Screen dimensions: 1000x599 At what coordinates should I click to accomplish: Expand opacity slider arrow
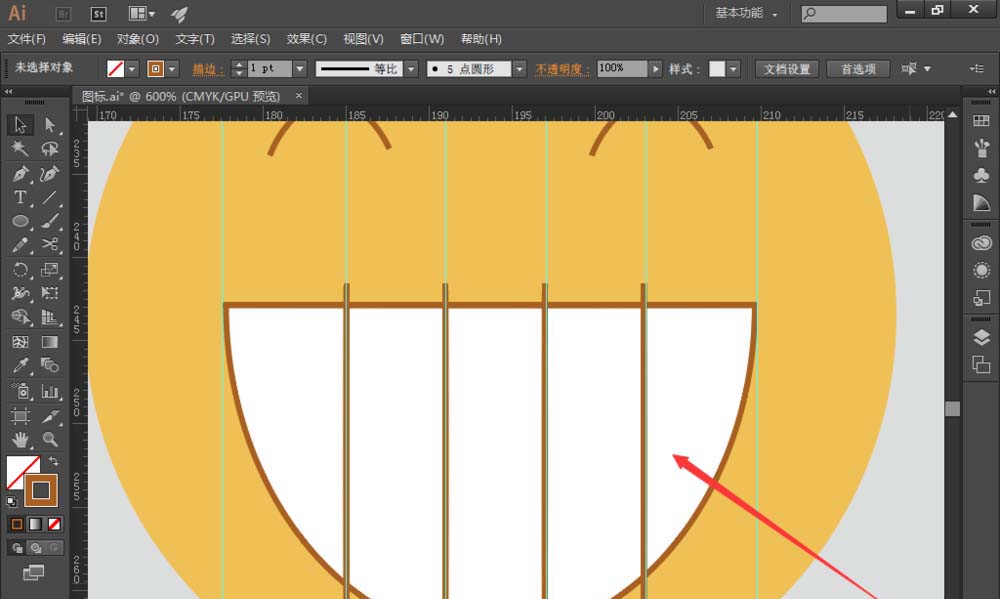click(x=656, y=69)
